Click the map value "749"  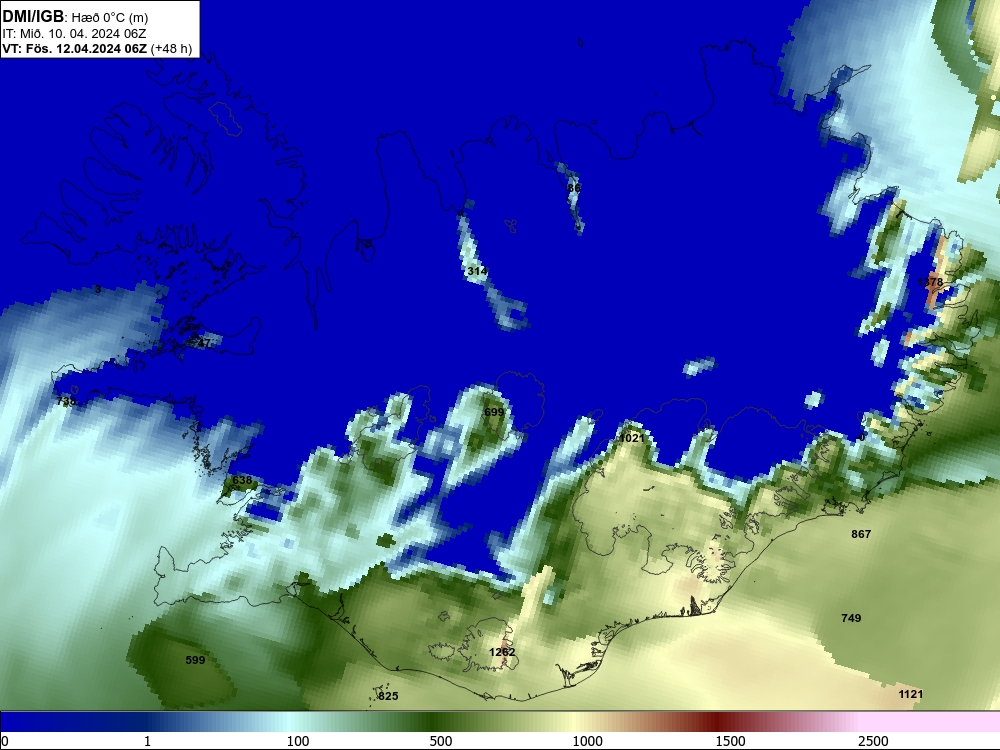tap(851, 617)
